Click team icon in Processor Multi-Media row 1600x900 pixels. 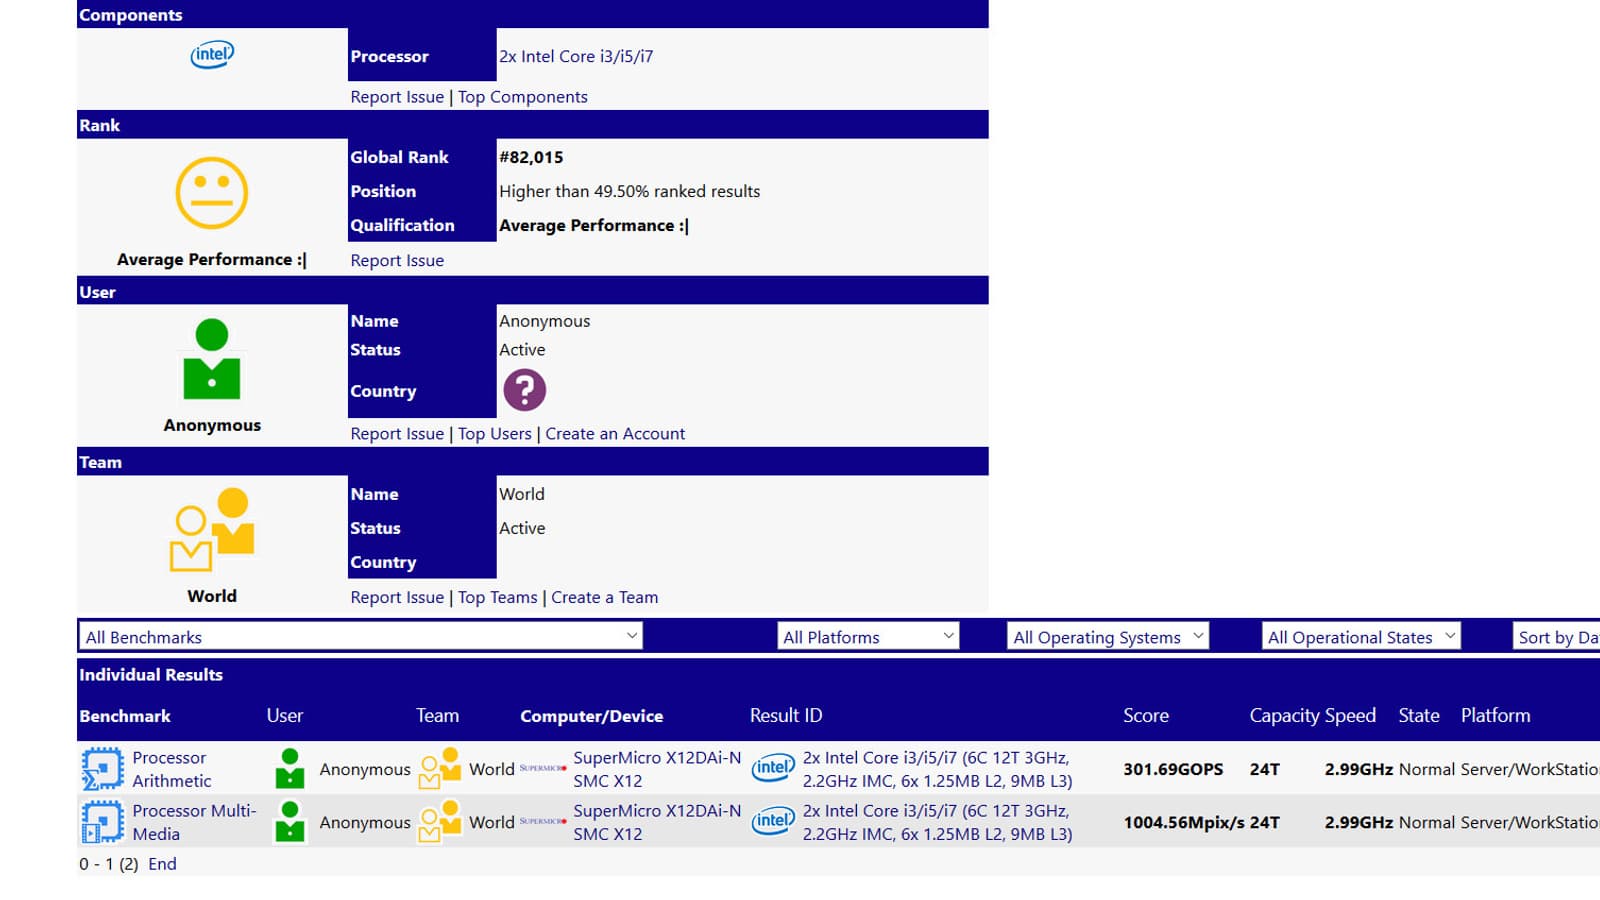(440, 822)
